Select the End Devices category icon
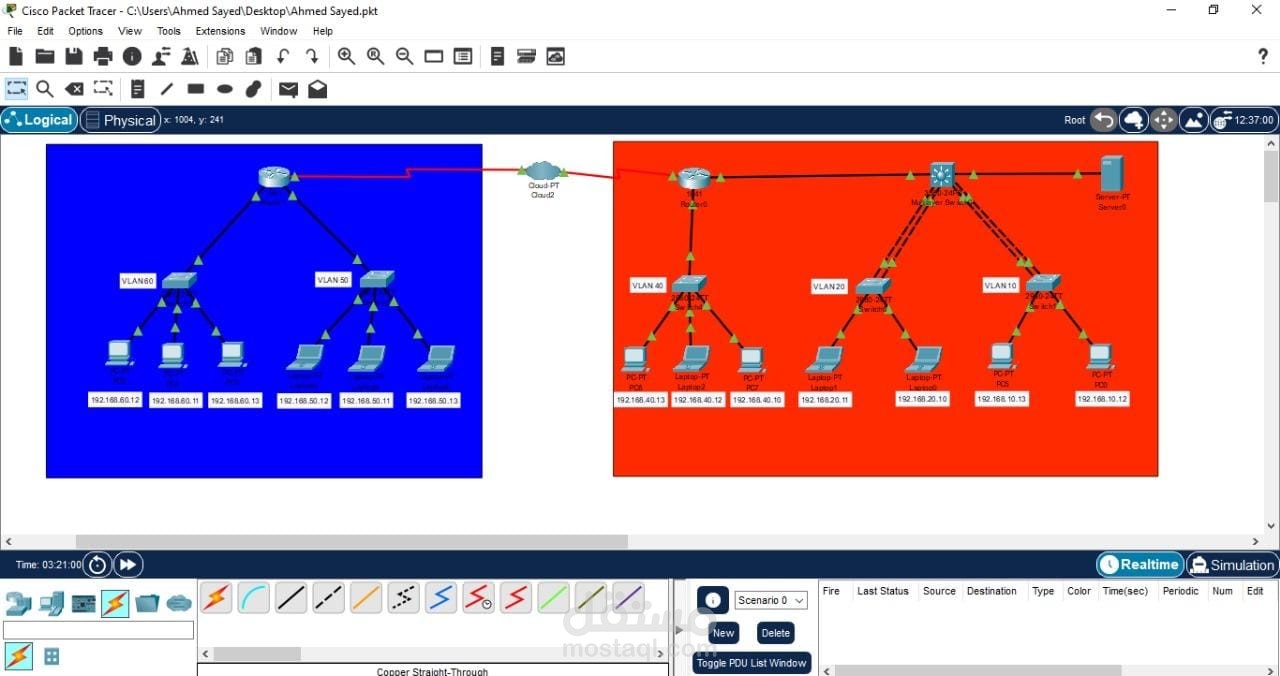 51,603
